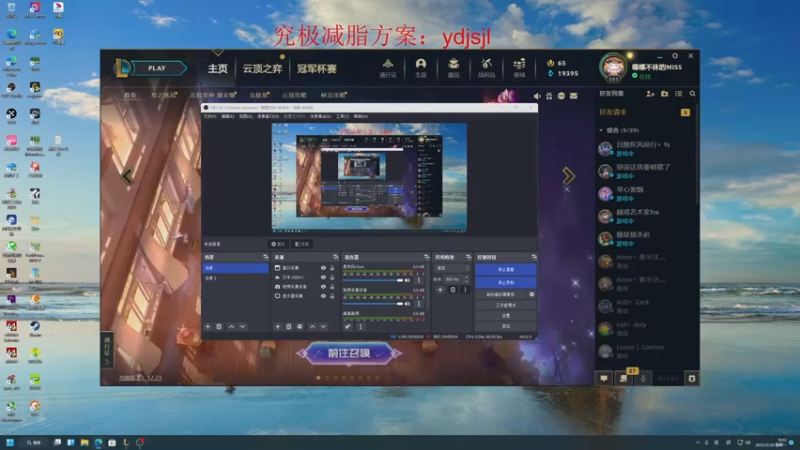Open League bug report icon
Screen dimensions: 800x450
click(691, 378)
